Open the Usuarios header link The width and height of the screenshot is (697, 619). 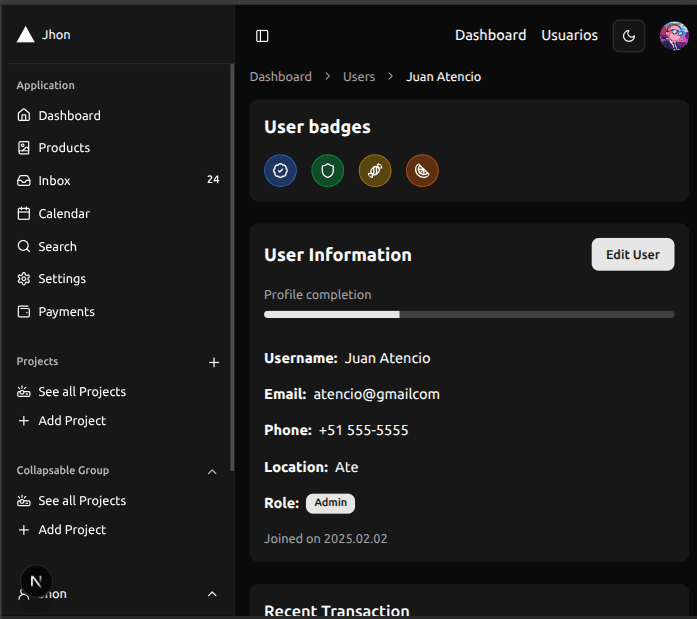point(569,35)
